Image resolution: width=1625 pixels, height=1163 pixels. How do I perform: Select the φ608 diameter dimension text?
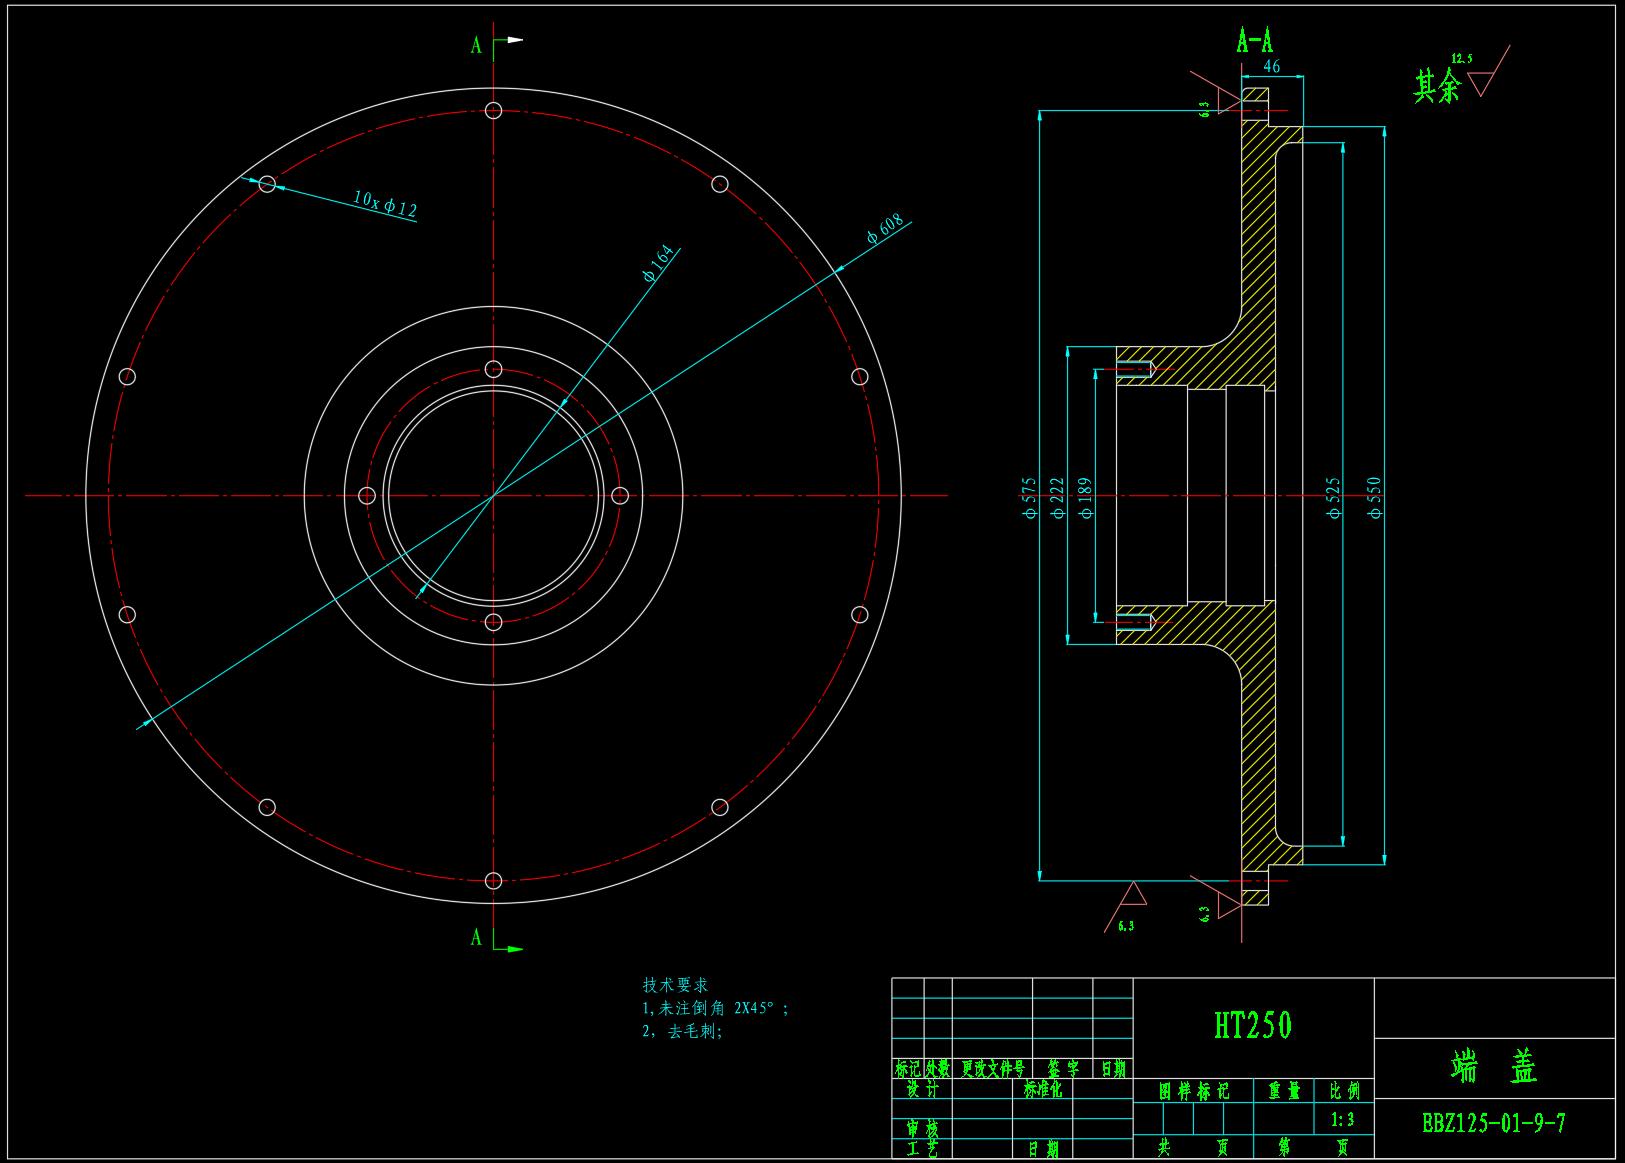coord(885,228)
